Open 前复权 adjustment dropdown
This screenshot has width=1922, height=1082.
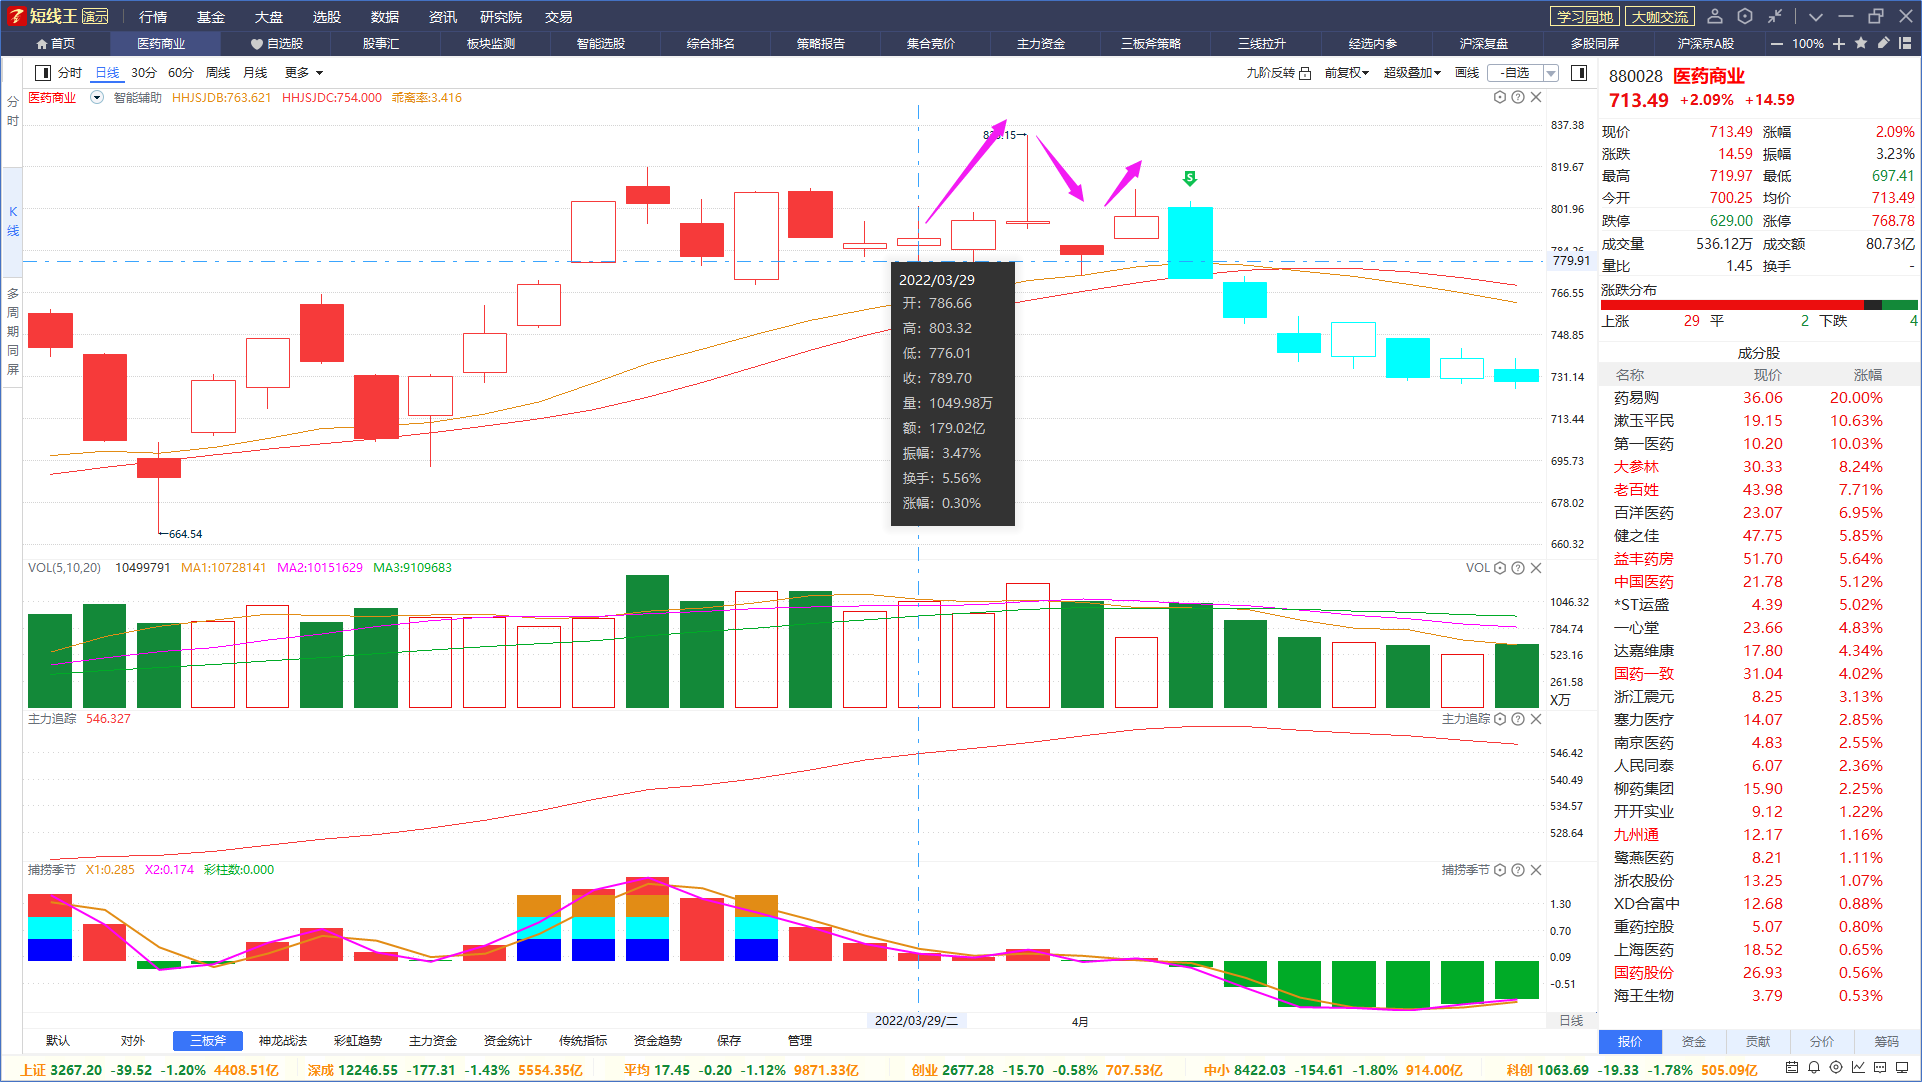[x=1346, y=73]
